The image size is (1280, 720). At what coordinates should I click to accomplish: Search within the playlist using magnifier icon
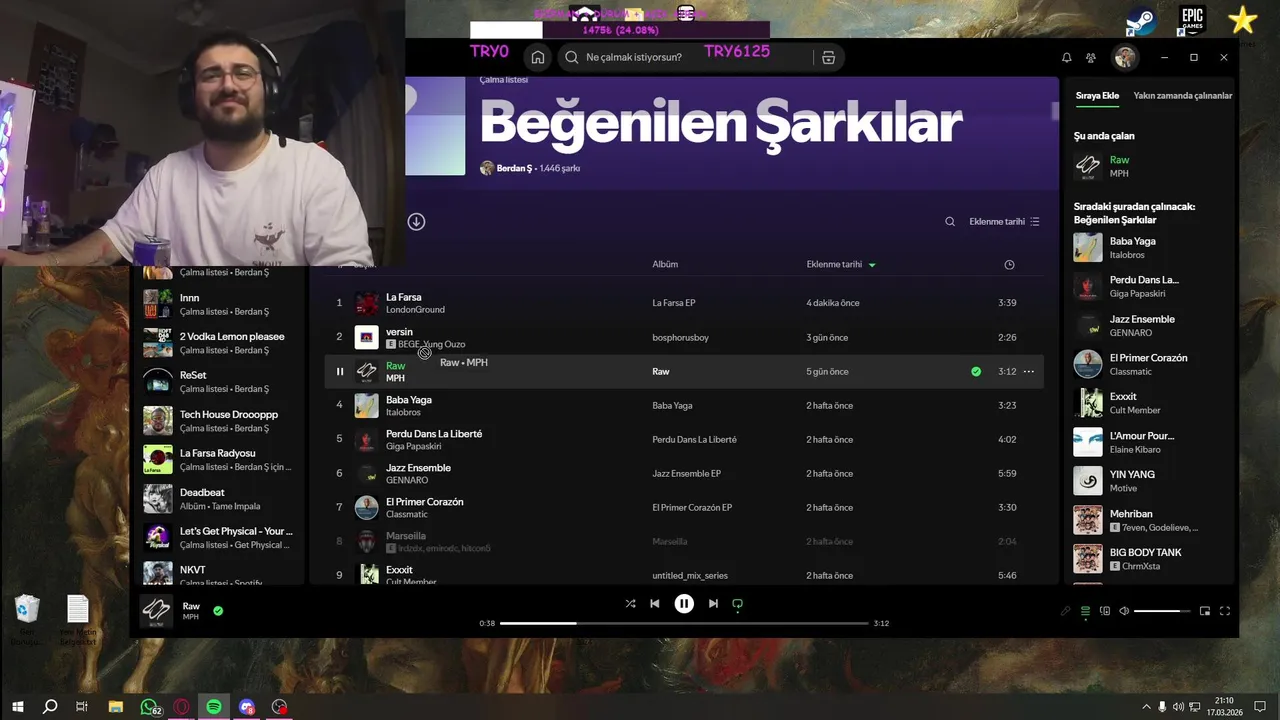click(950, 222)
